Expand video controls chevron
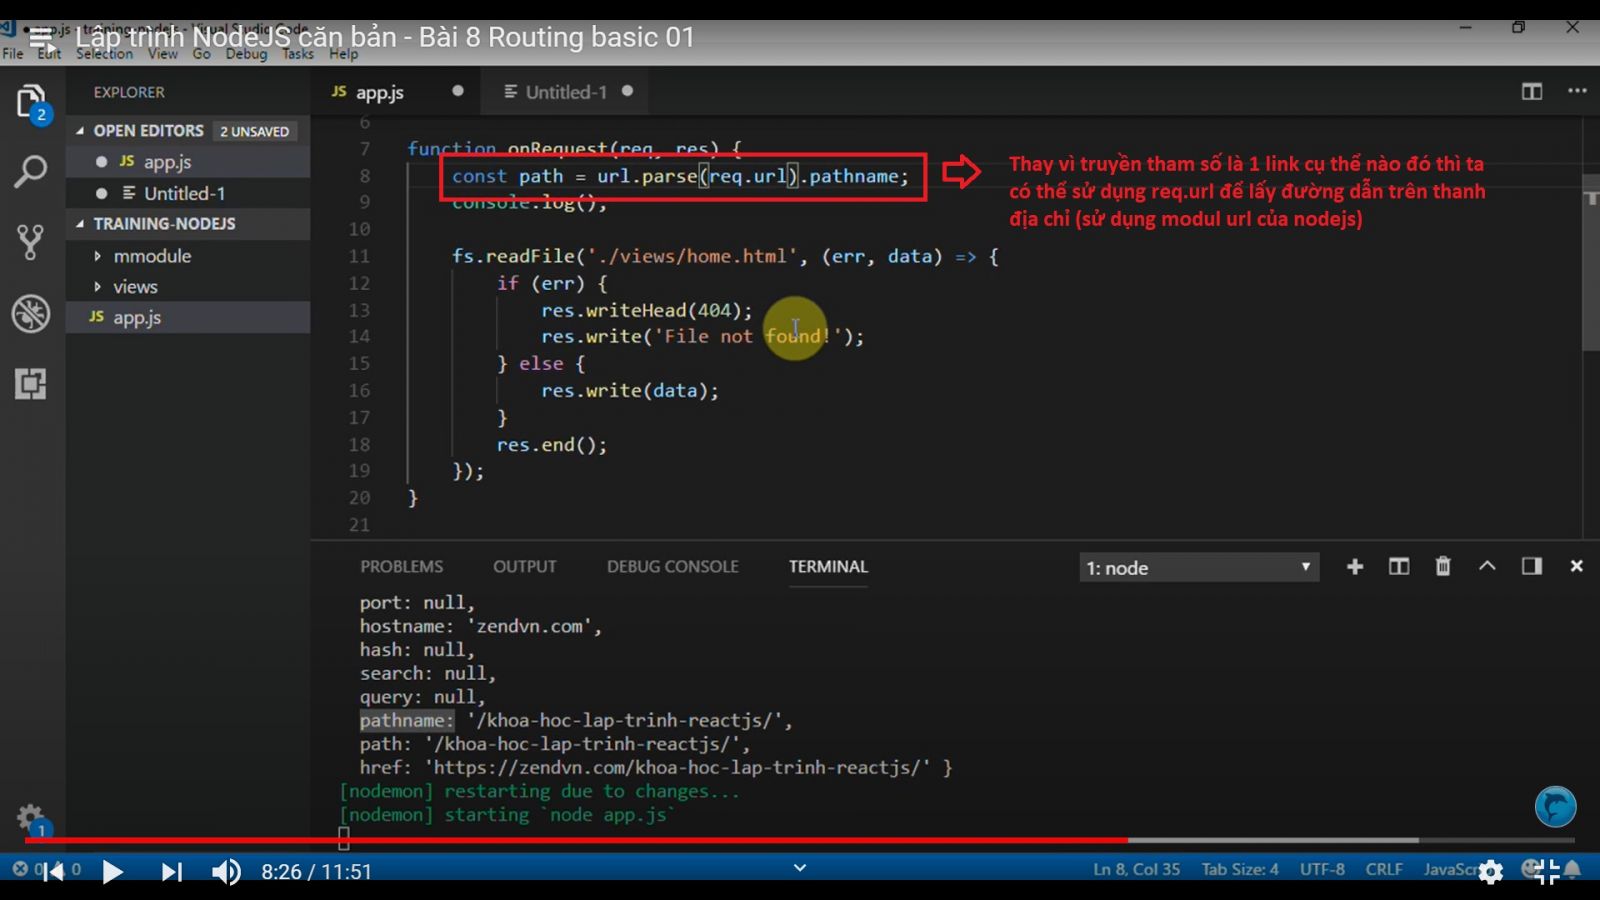This screenshot has height=900, width=1600. (800, 868)
